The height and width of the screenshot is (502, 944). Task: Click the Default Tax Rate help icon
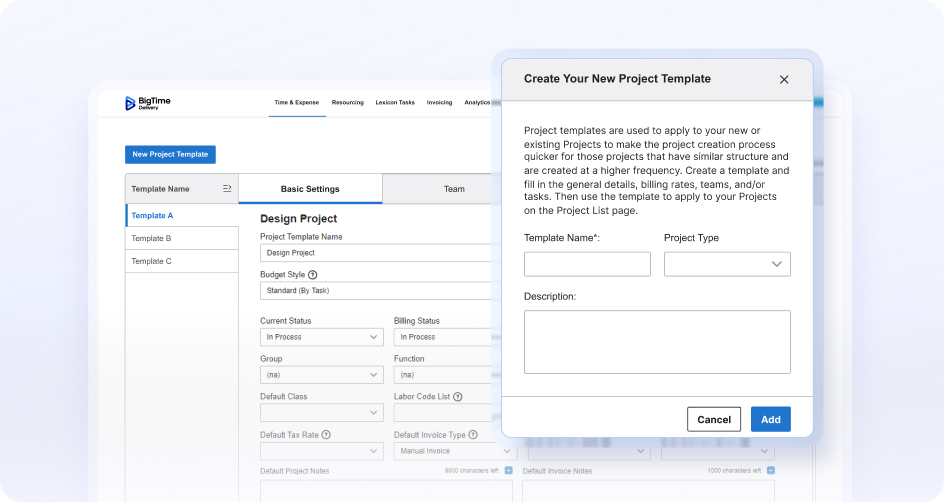click(x=326, y=435)
